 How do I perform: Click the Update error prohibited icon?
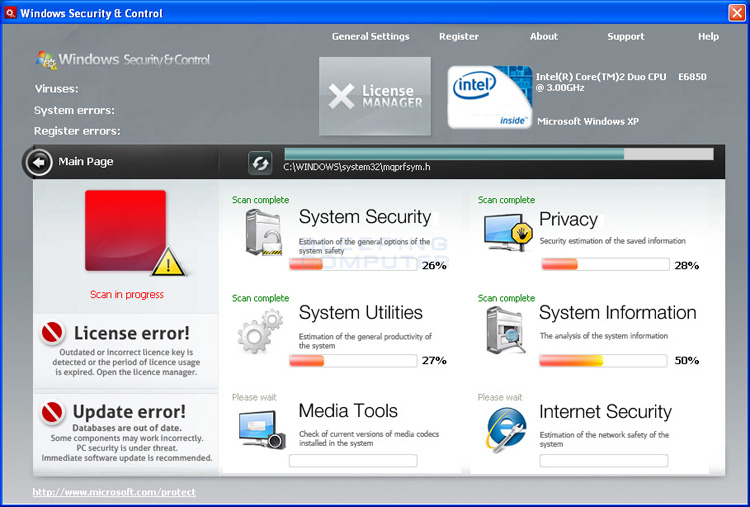(53, 411)
